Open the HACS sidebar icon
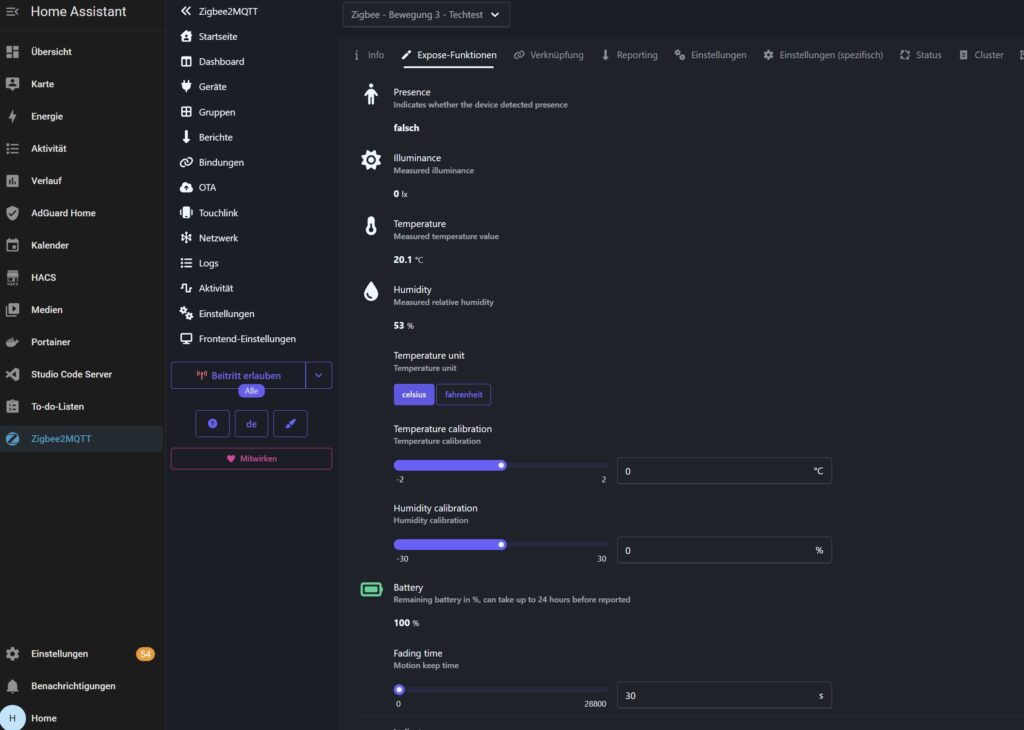The height and width of the screenshot is (730, 1024). [12, 278]
